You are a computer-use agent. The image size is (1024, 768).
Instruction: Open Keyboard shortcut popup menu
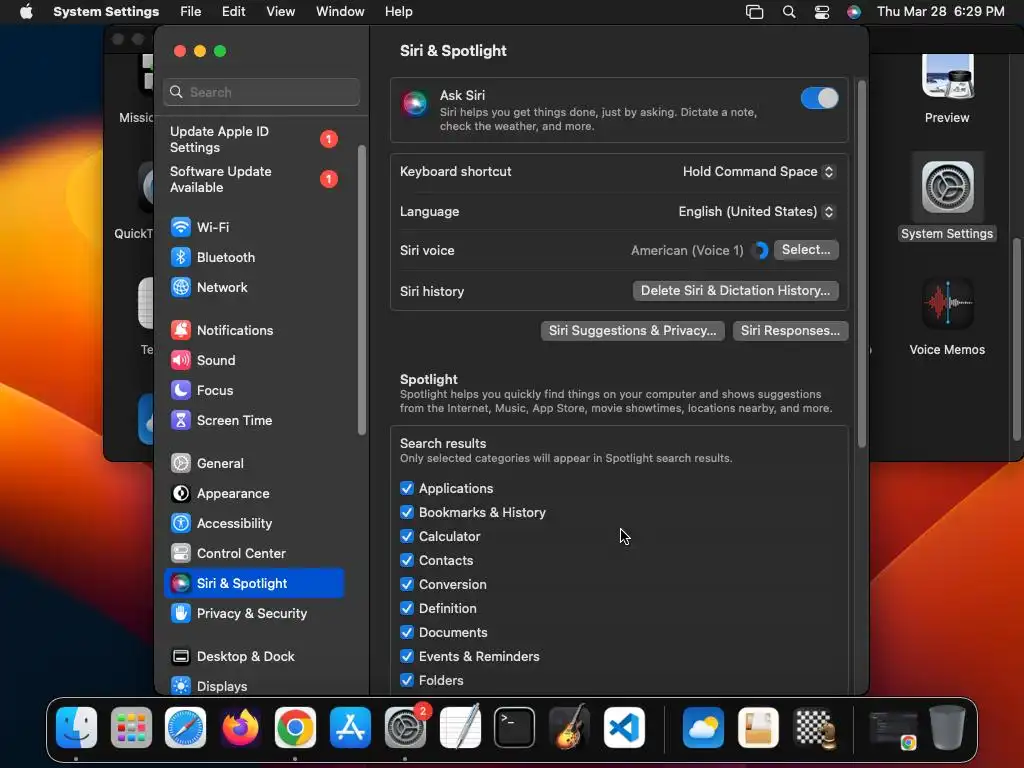pyautogui.click(x=758, y=172)
